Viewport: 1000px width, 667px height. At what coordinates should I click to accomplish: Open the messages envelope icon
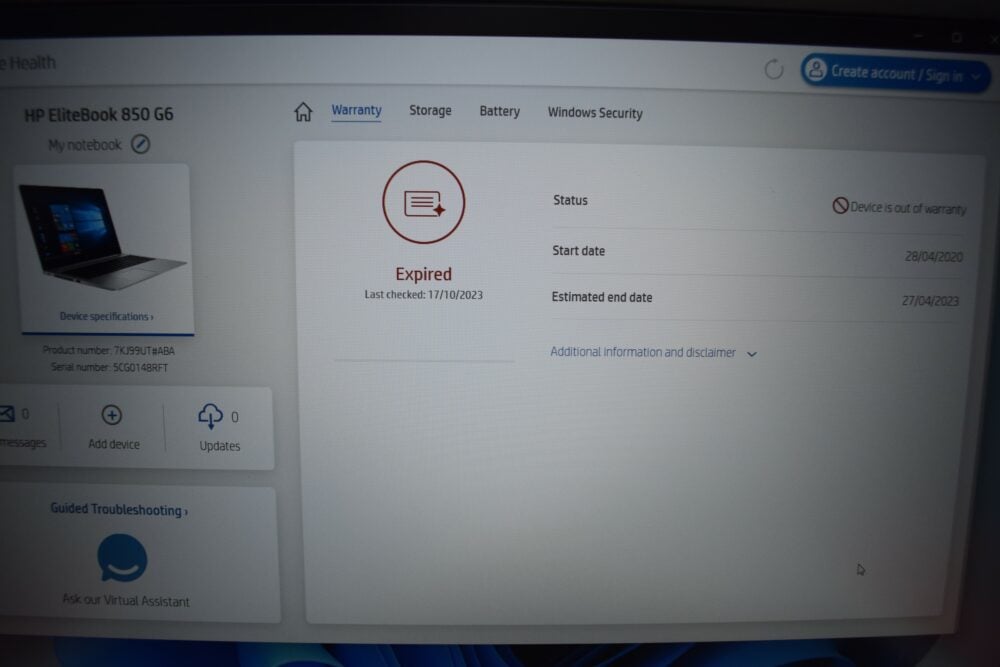(7, 414)
